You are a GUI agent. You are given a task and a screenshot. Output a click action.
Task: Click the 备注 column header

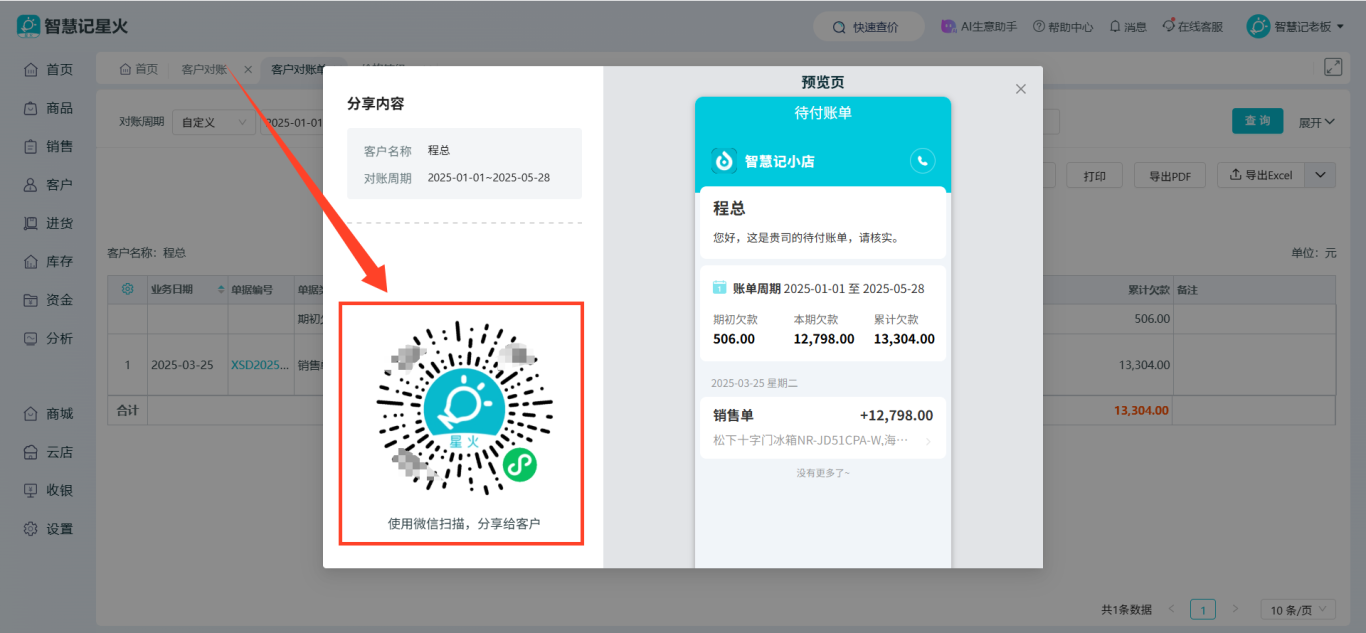[1187, 289]
